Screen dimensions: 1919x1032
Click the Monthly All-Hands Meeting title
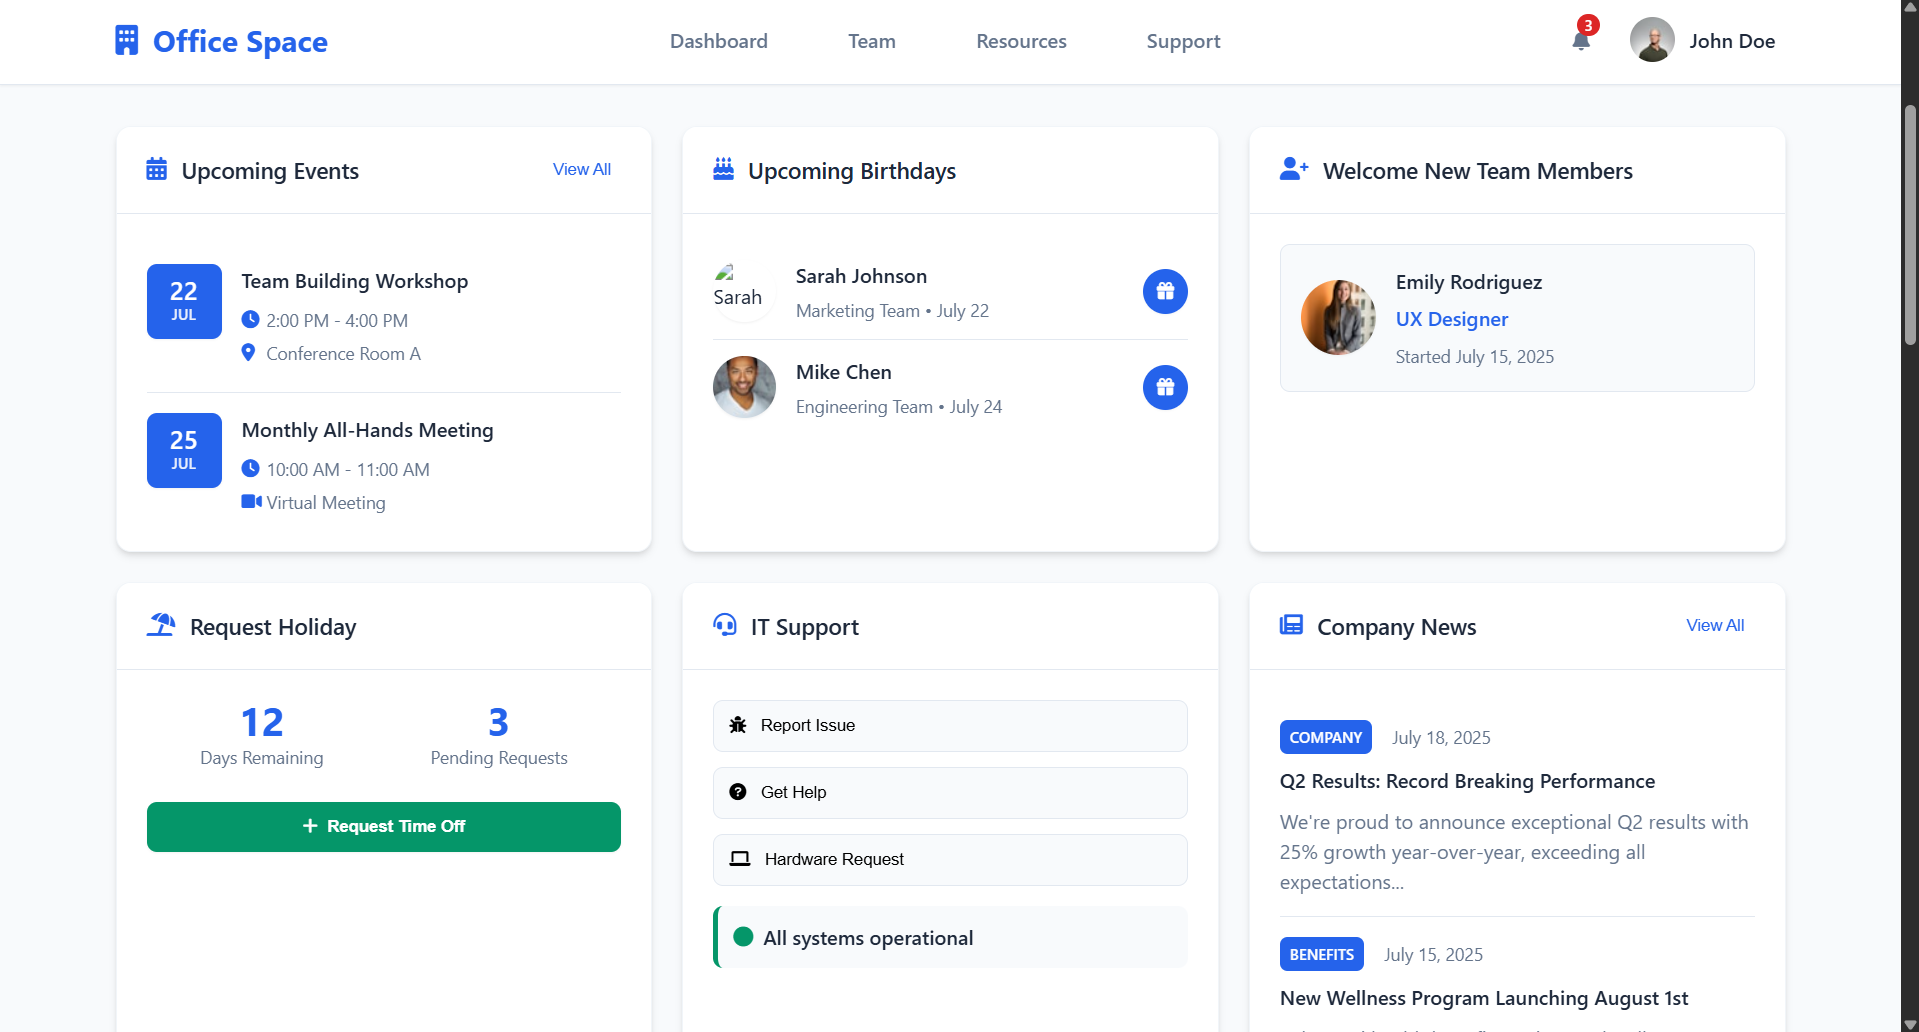(368, 430)
